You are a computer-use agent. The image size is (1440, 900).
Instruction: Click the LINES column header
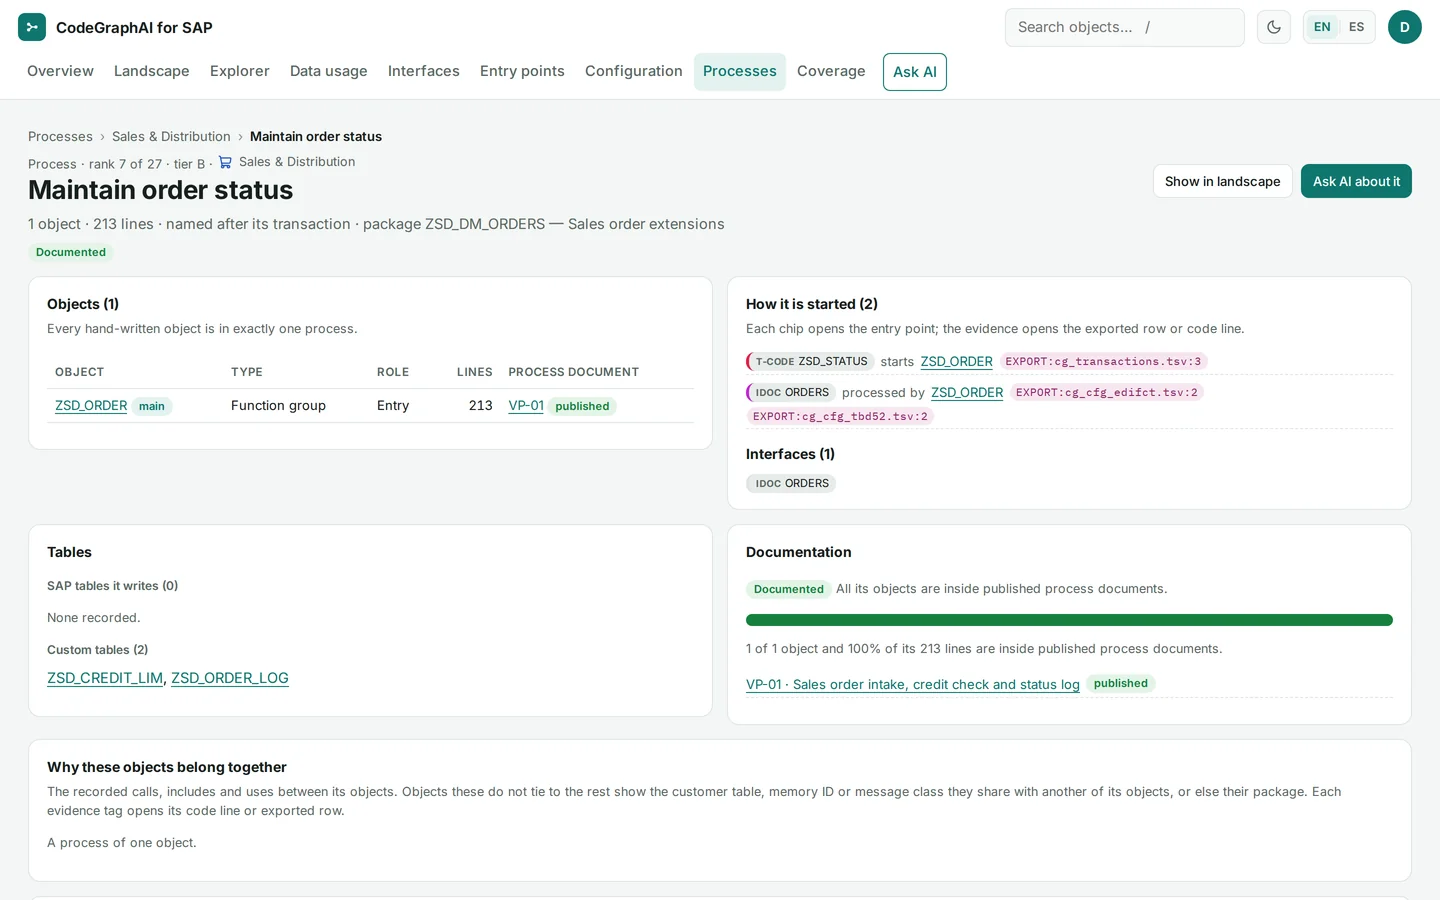(474, 372)
